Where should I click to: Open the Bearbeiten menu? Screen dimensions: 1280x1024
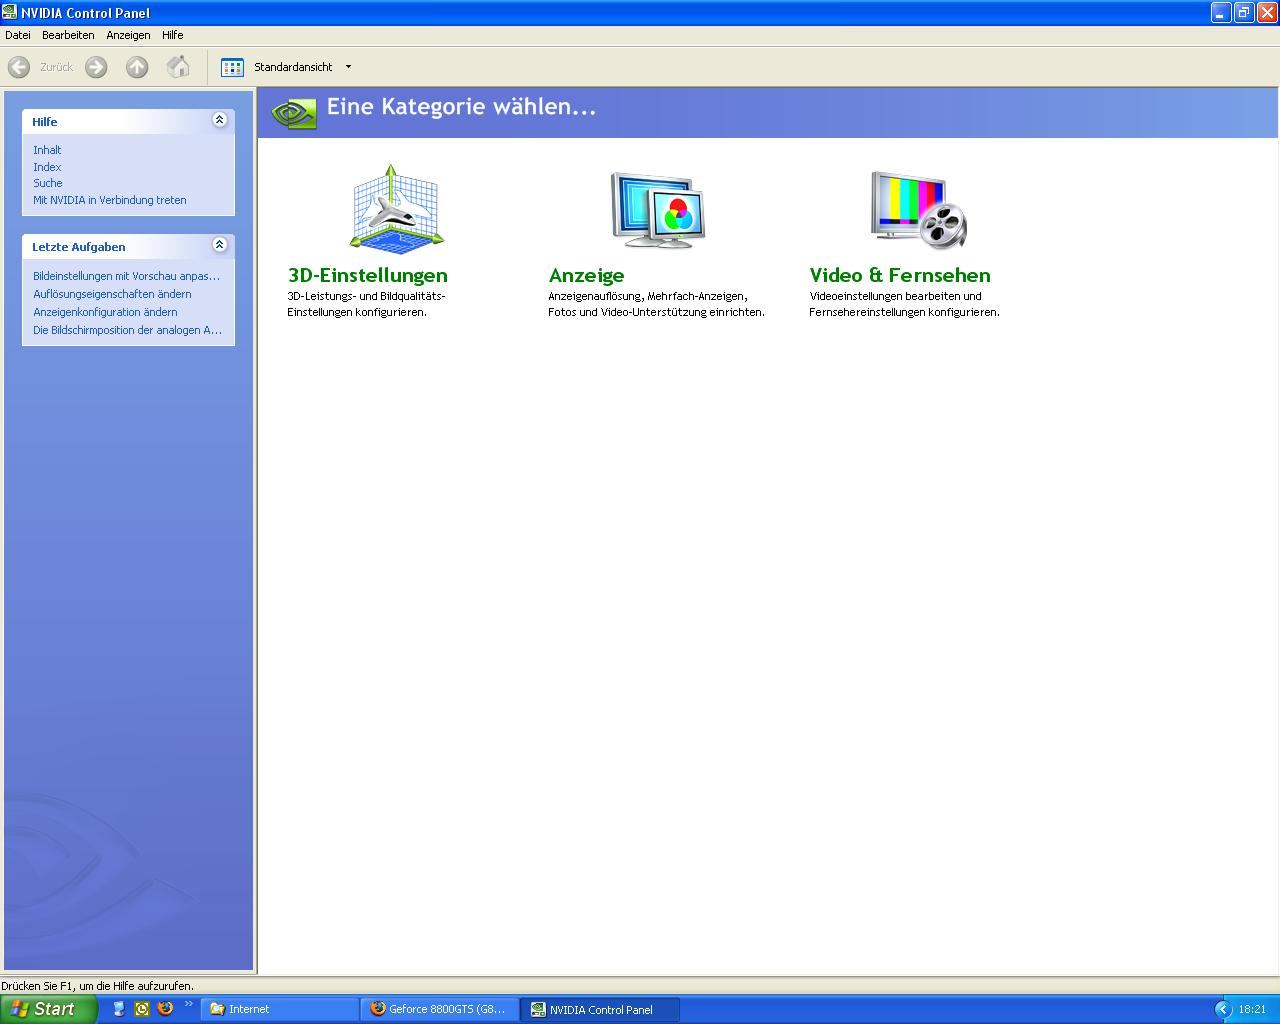[68, 35]
